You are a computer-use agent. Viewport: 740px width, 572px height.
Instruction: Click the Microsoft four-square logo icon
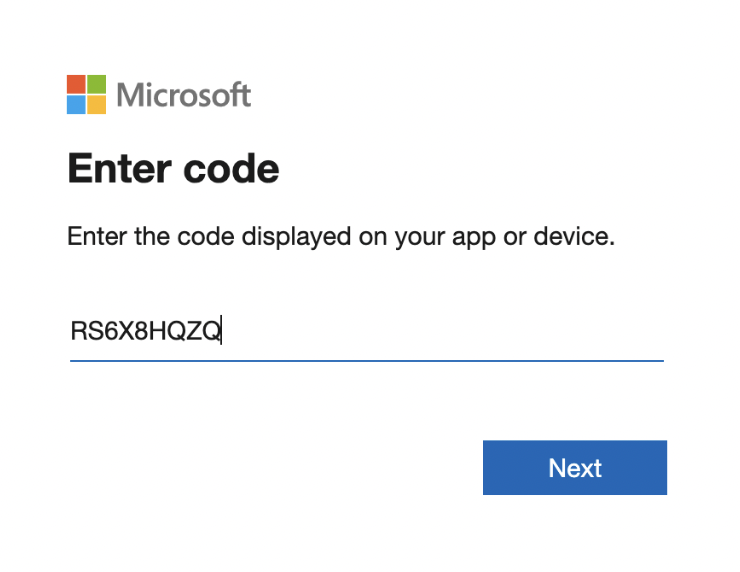point(86,94)
